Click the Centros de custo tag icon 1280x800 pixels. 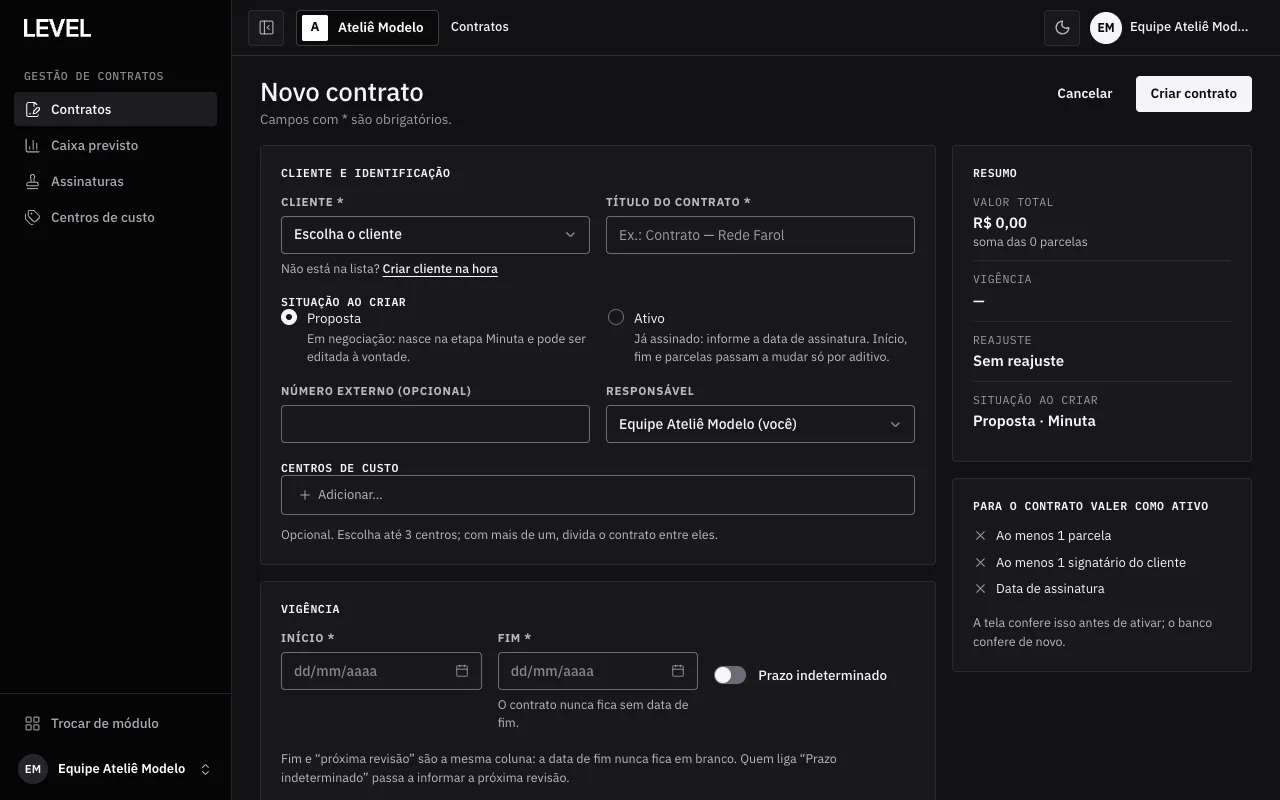tap(33, 217)
